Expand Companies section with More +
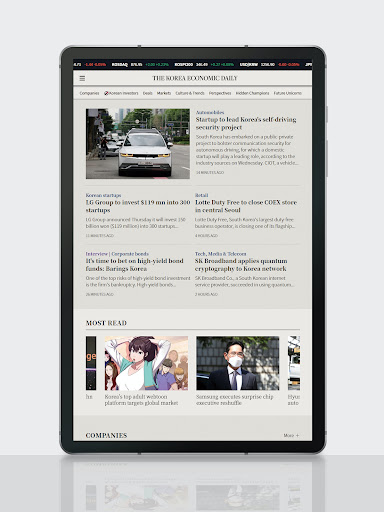The image size is (384, 512). (x=291, y=435)
